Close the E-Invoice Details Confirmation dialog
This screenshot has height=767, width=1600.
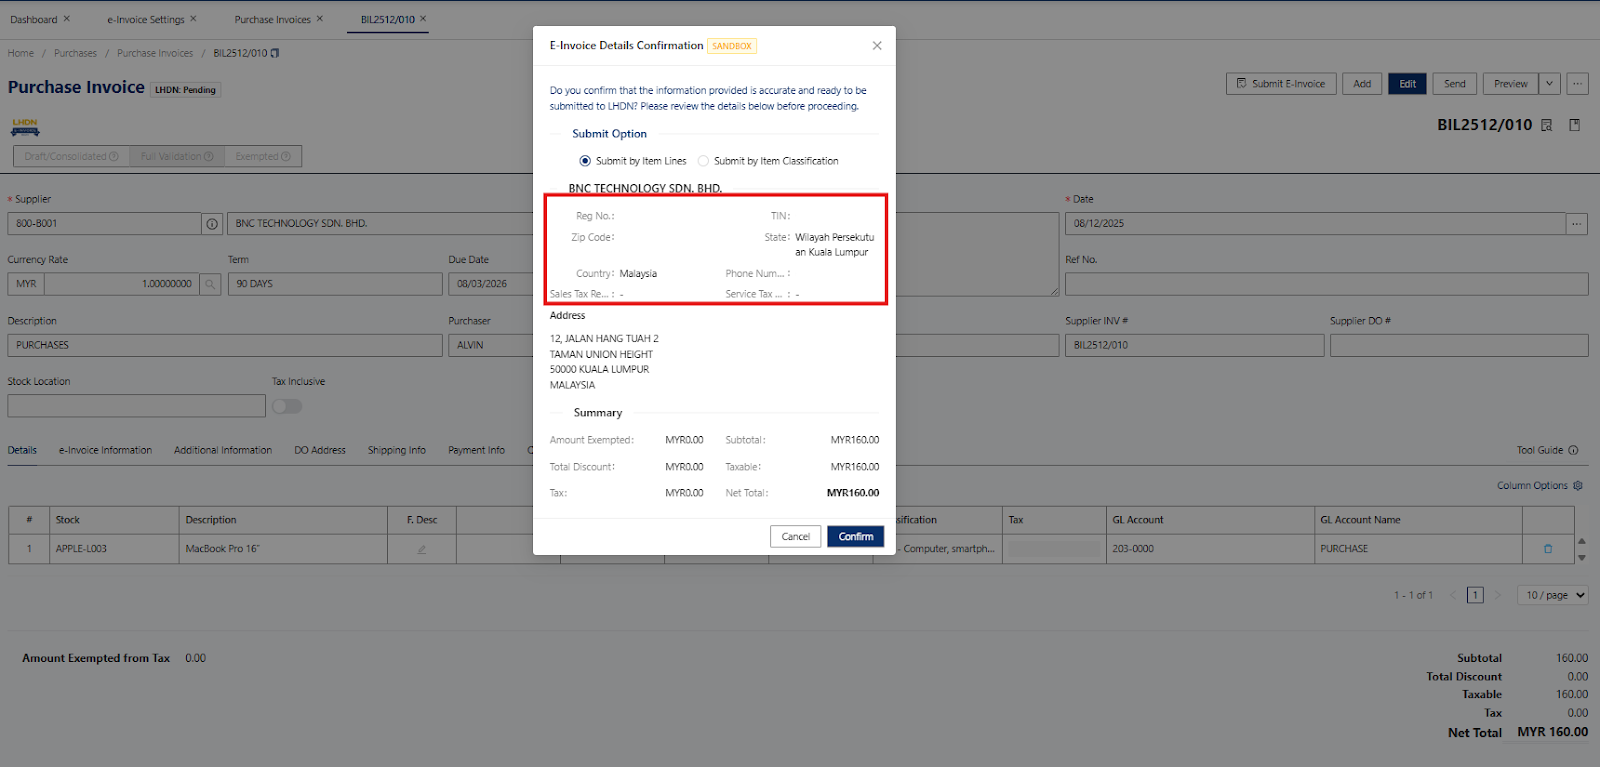pos(877,46)
